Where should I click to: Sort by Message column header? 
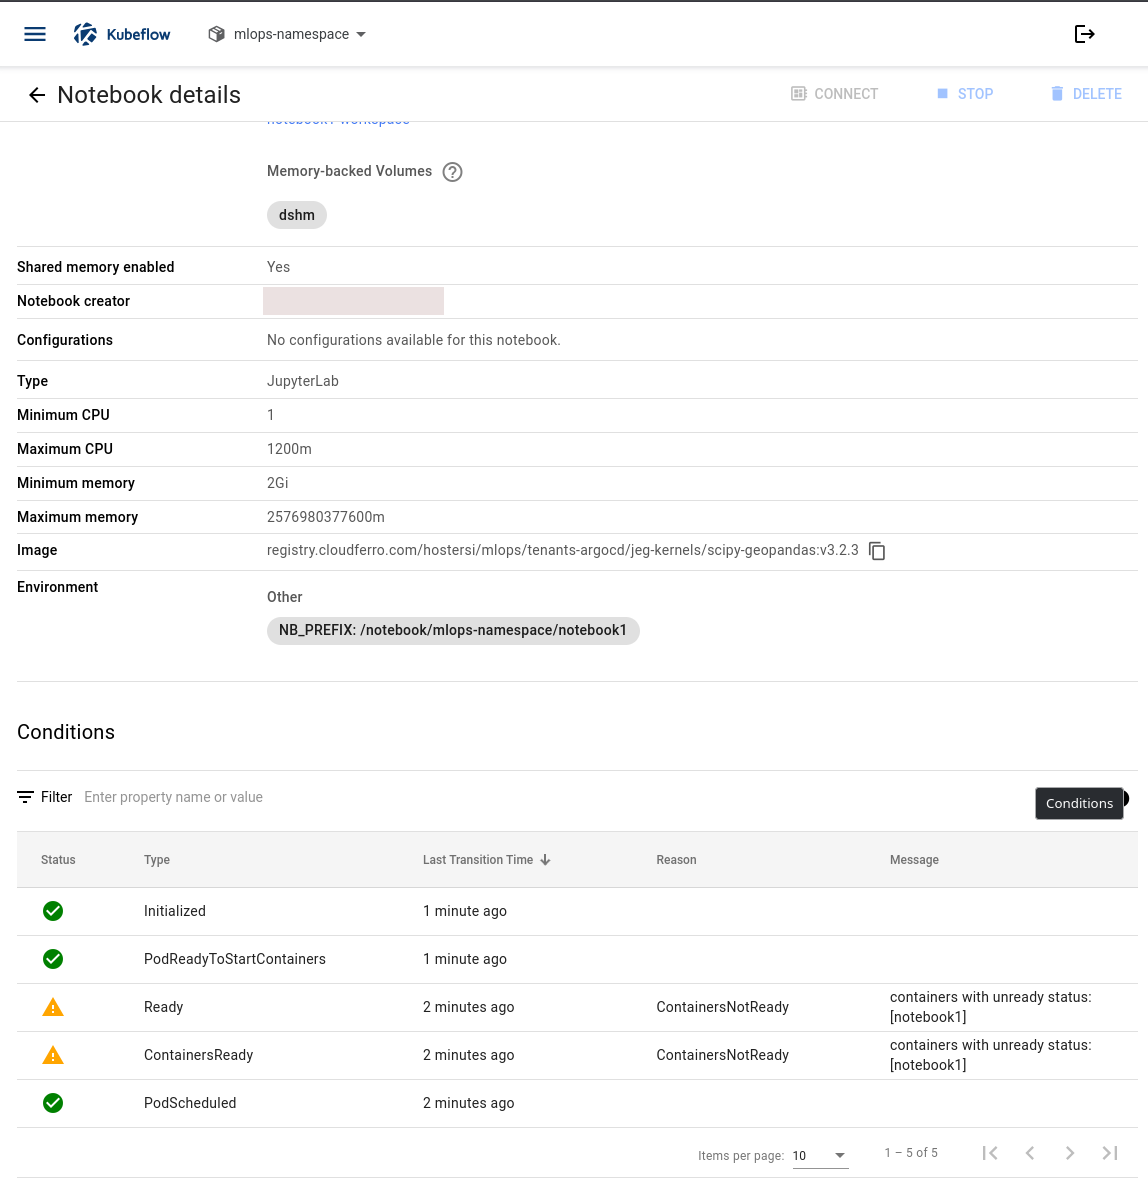[x=914, y=860]
